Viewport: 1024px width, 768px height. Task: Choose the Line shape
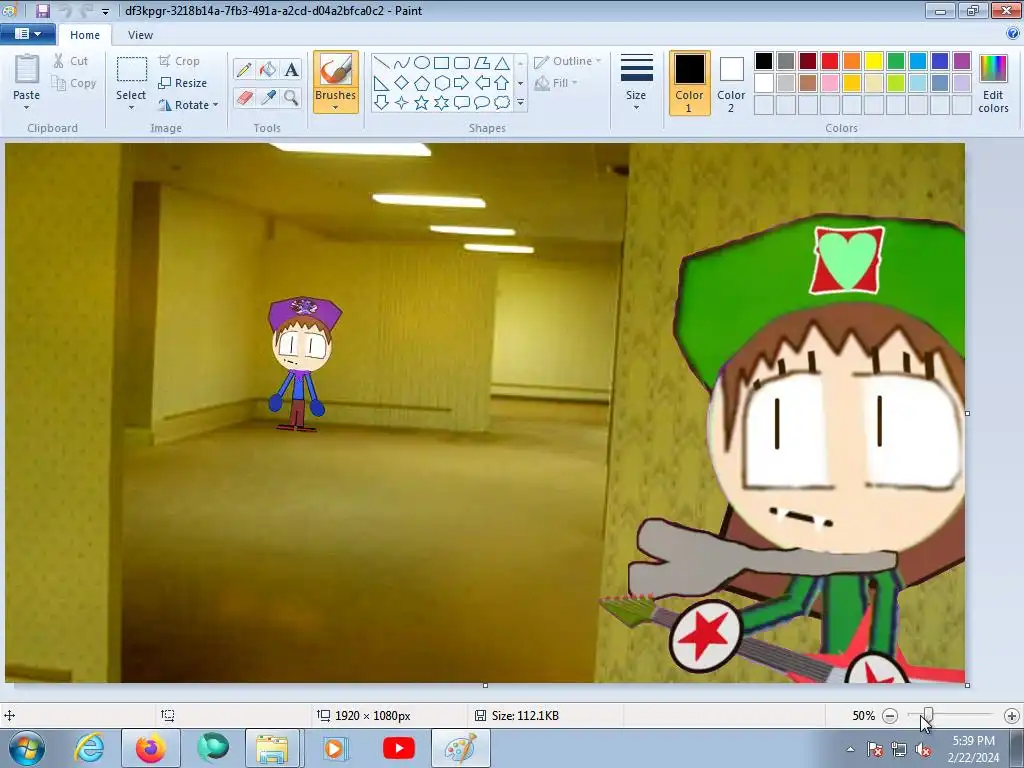(382, 63)
